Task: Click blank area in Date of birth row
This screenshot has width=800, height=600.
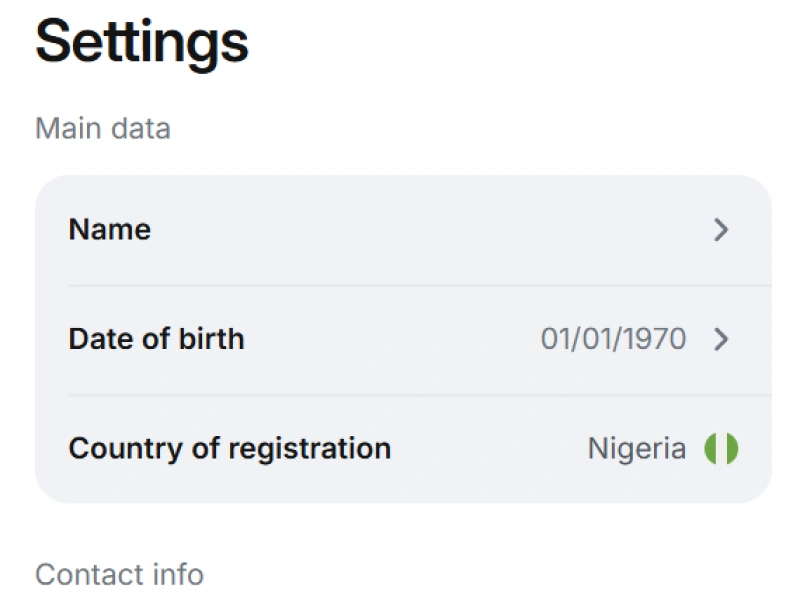Action: coord(390,339)
